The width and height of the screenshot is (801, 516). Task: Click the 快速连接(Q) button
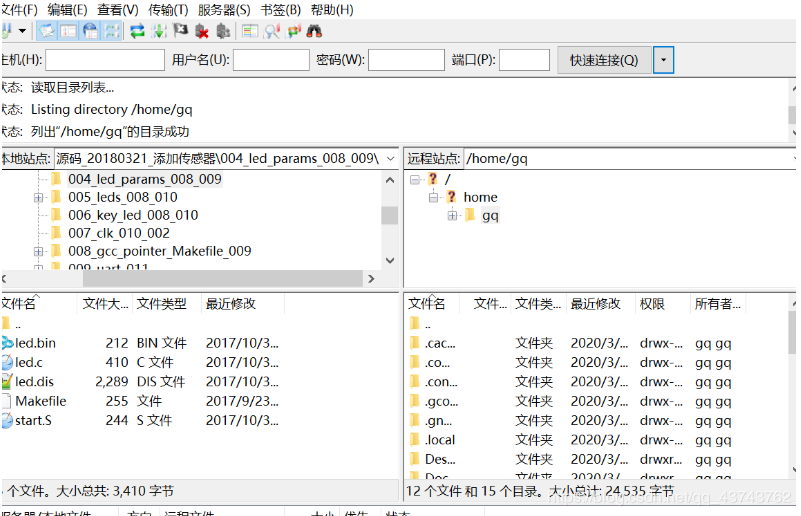pyautogui.click(x=604, y=60)
